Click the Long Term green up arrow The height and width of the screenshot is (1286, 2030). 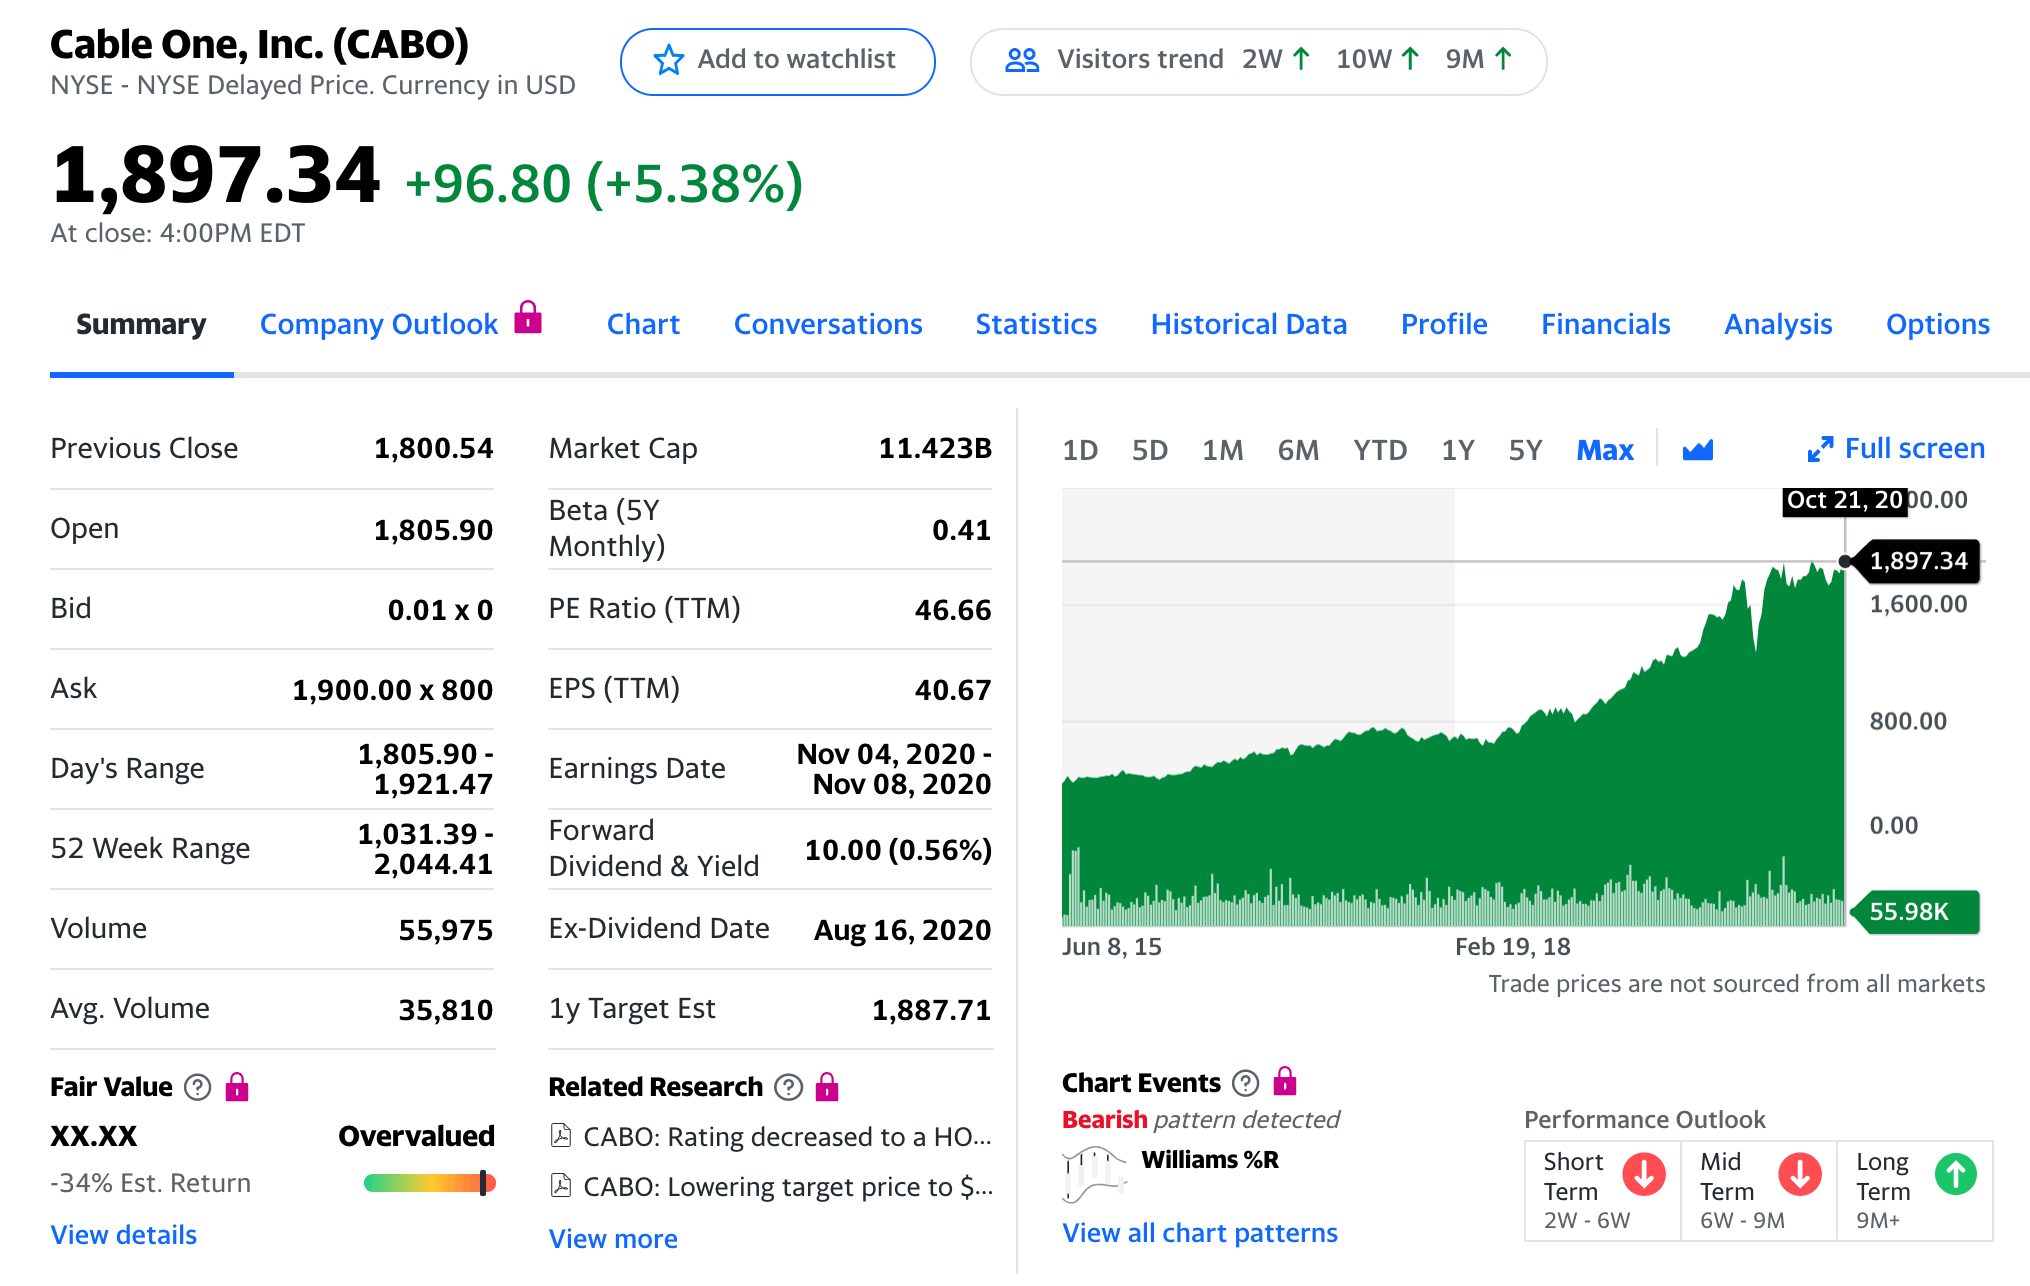point(1955,1174)
